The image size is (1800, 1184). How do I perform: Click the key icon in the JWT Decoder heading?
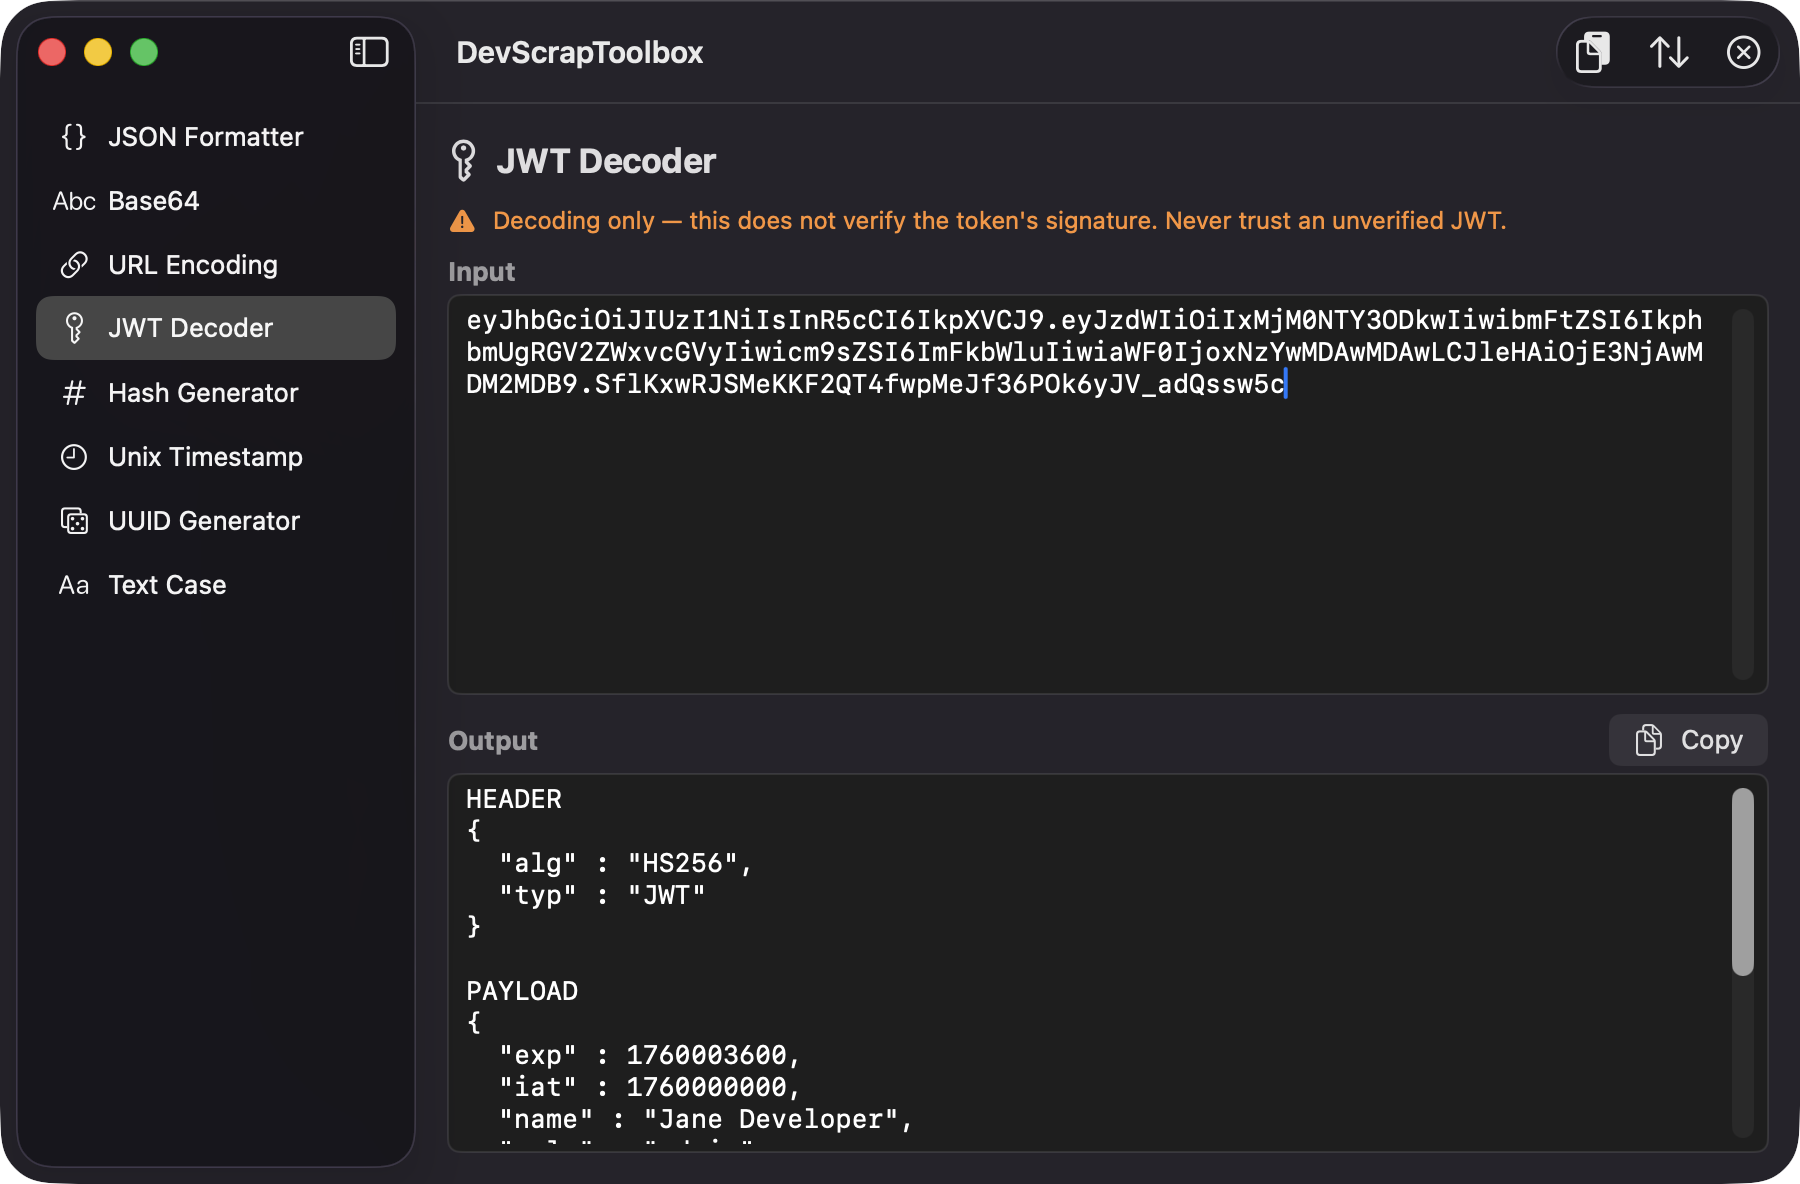(463, 161)
